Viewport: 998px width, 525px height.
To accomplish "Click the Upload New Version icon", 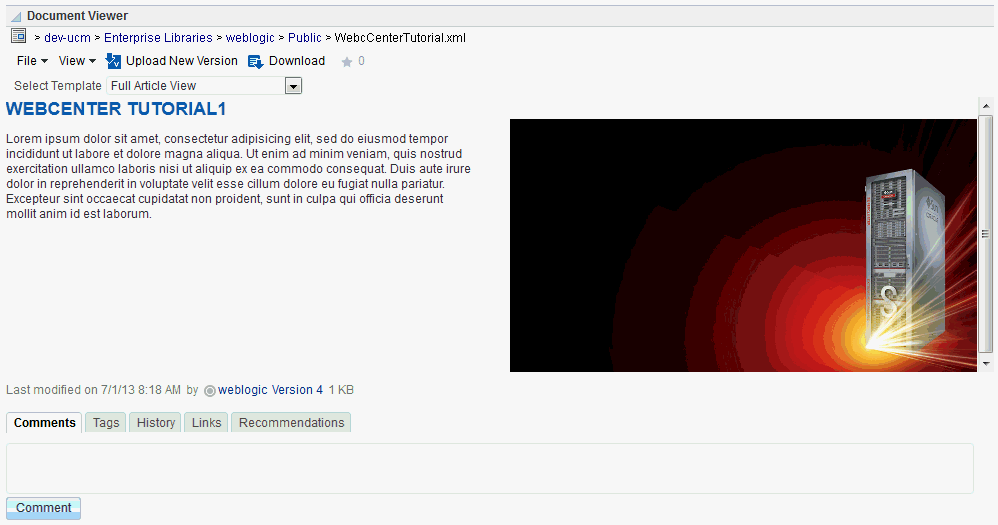I will pyautogui.click(x=113, y=61).
